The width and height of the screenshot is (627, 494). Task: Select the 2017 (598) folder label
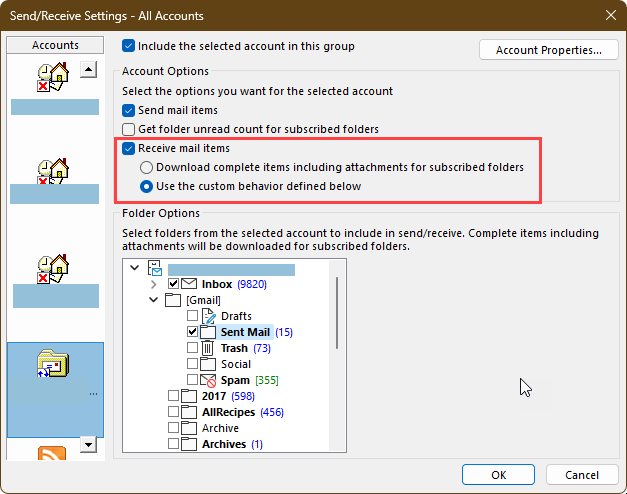point(228,396)
